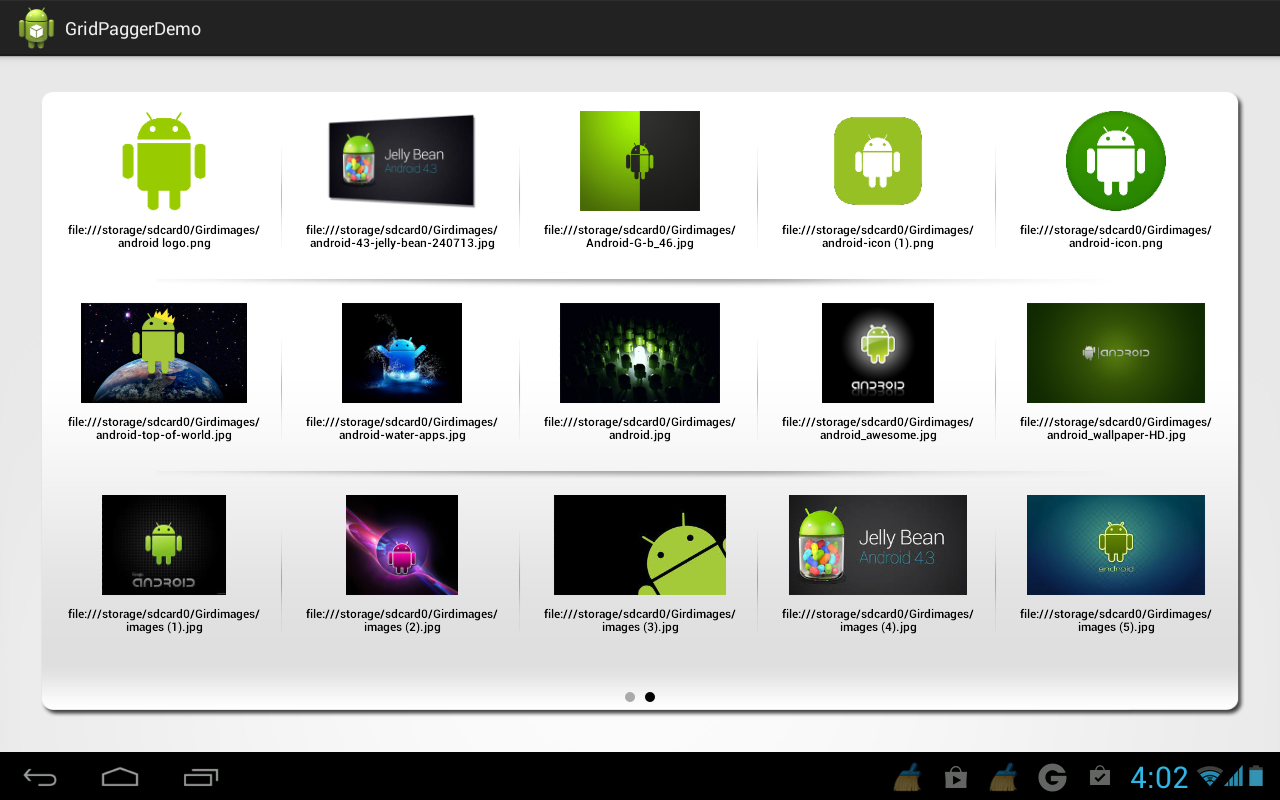Open the Google G notification icon
Image resolution: width=1280 pixels, height=800 pixels.
click(x=1052, y=777)
